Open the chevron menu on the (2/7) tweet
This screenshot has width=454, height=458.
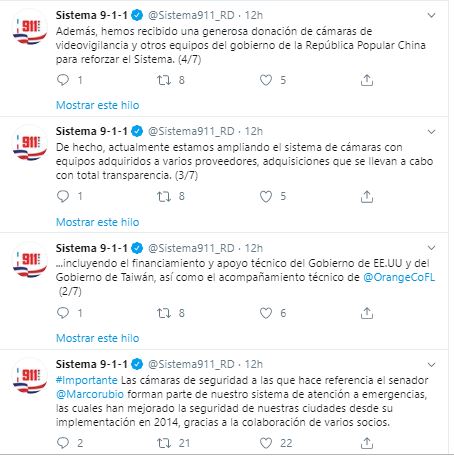click(431, 248)
